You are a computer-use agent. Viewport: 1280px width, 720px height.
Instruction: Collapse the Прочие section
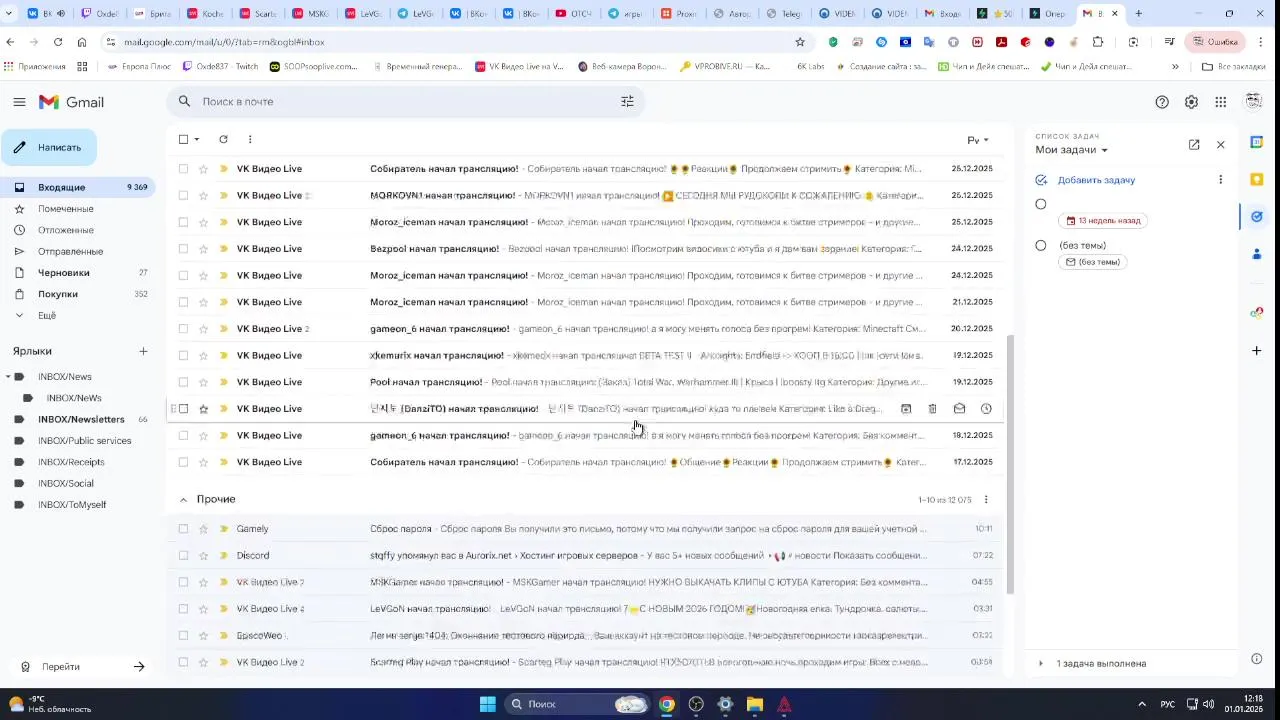tap(183, 499)
